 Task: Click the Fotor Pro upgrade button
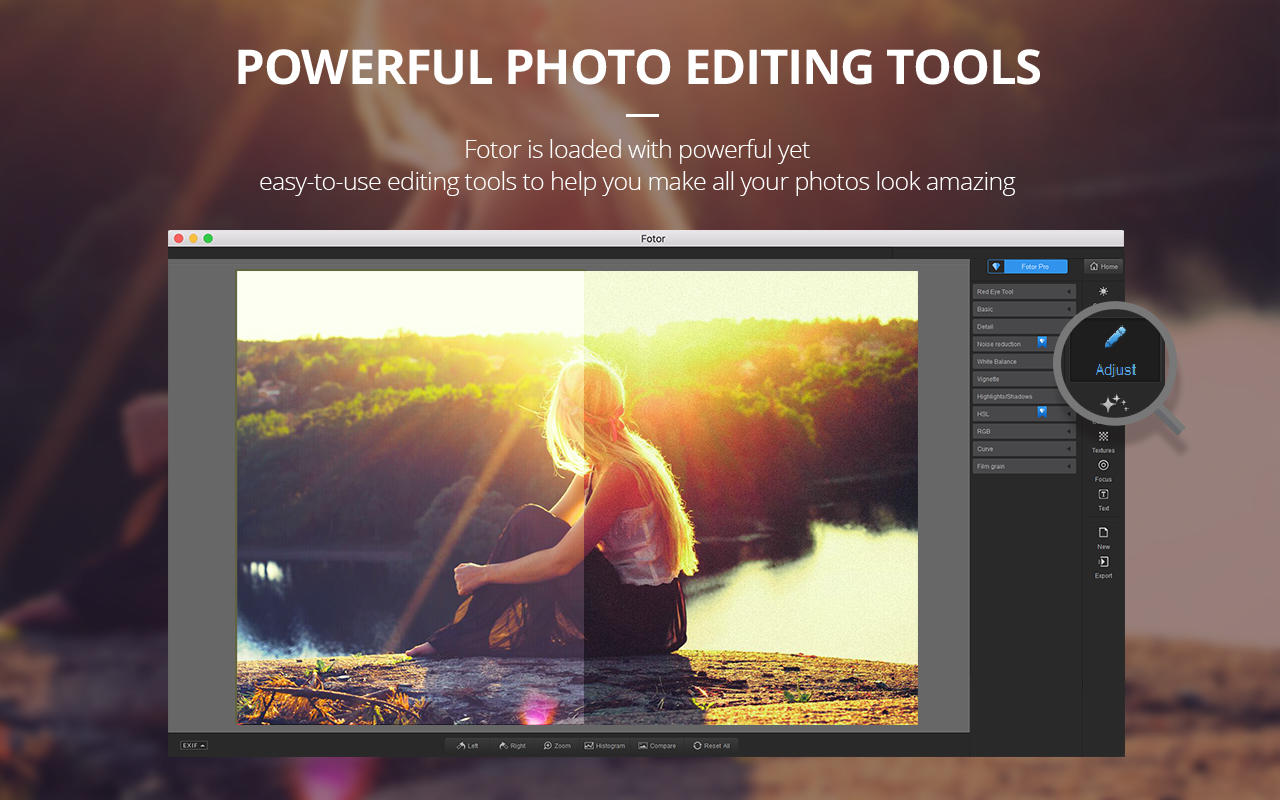click(1027, 267)
